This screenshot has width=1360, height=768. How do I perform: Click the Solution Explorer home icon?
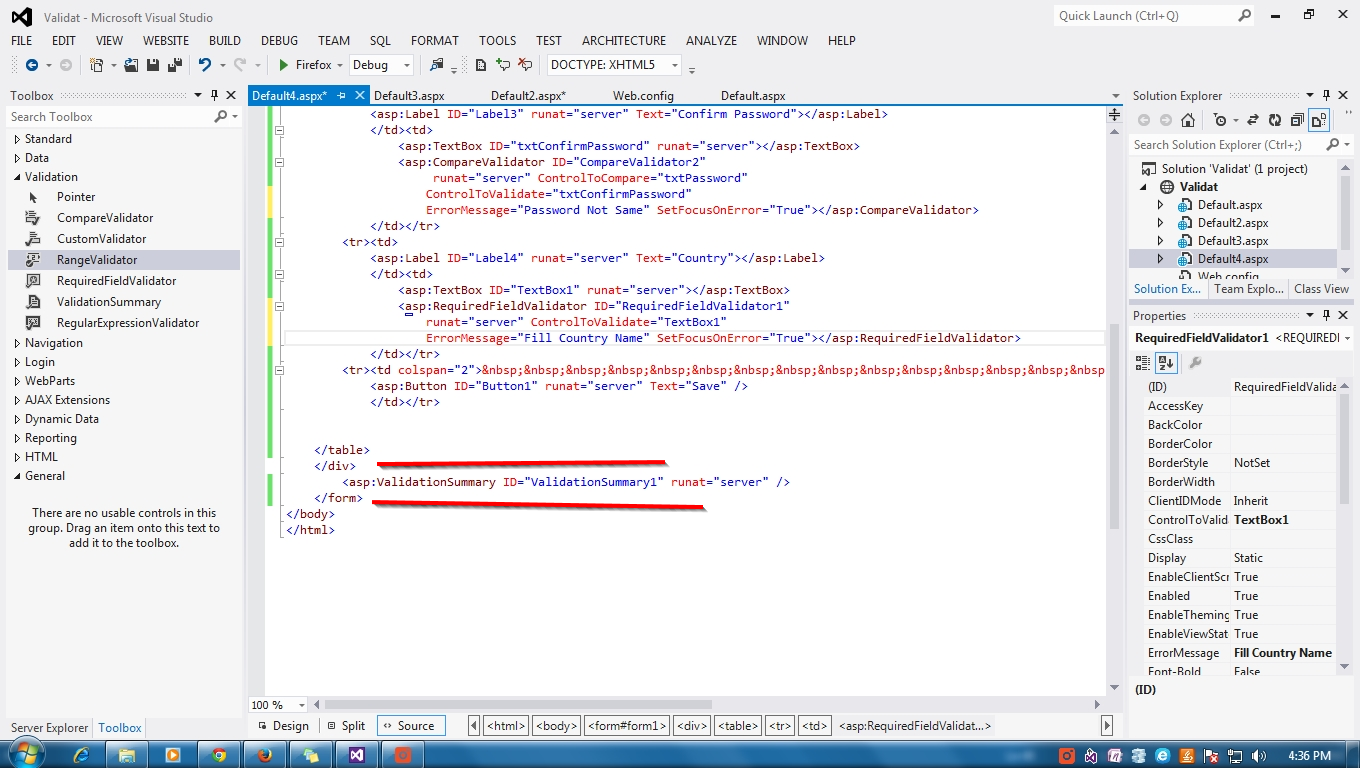pyautogui.click(x=1188, y=120)
